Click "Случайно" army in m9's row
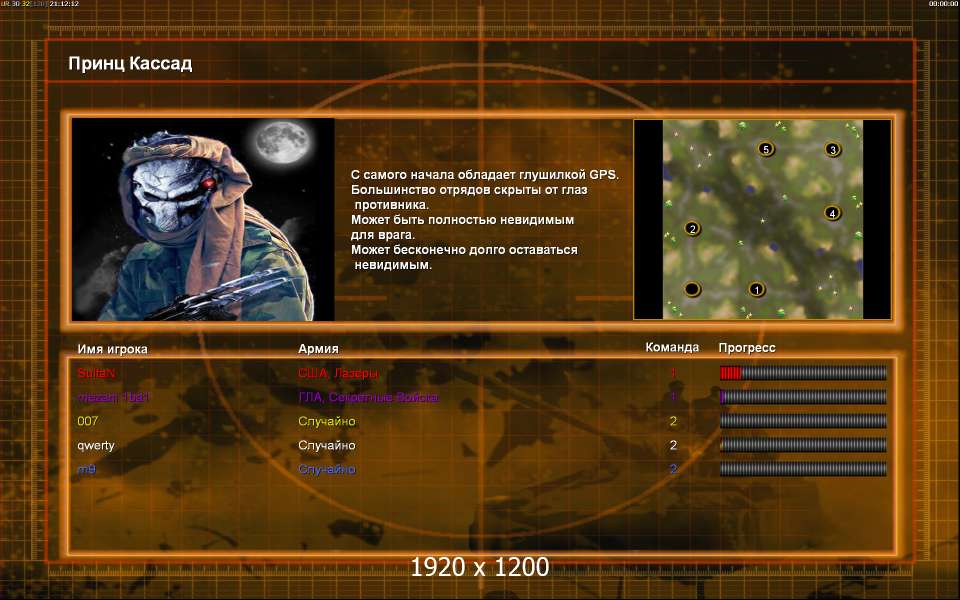The width and height of the screenshot is (960, 600). [x=327, y=469]
